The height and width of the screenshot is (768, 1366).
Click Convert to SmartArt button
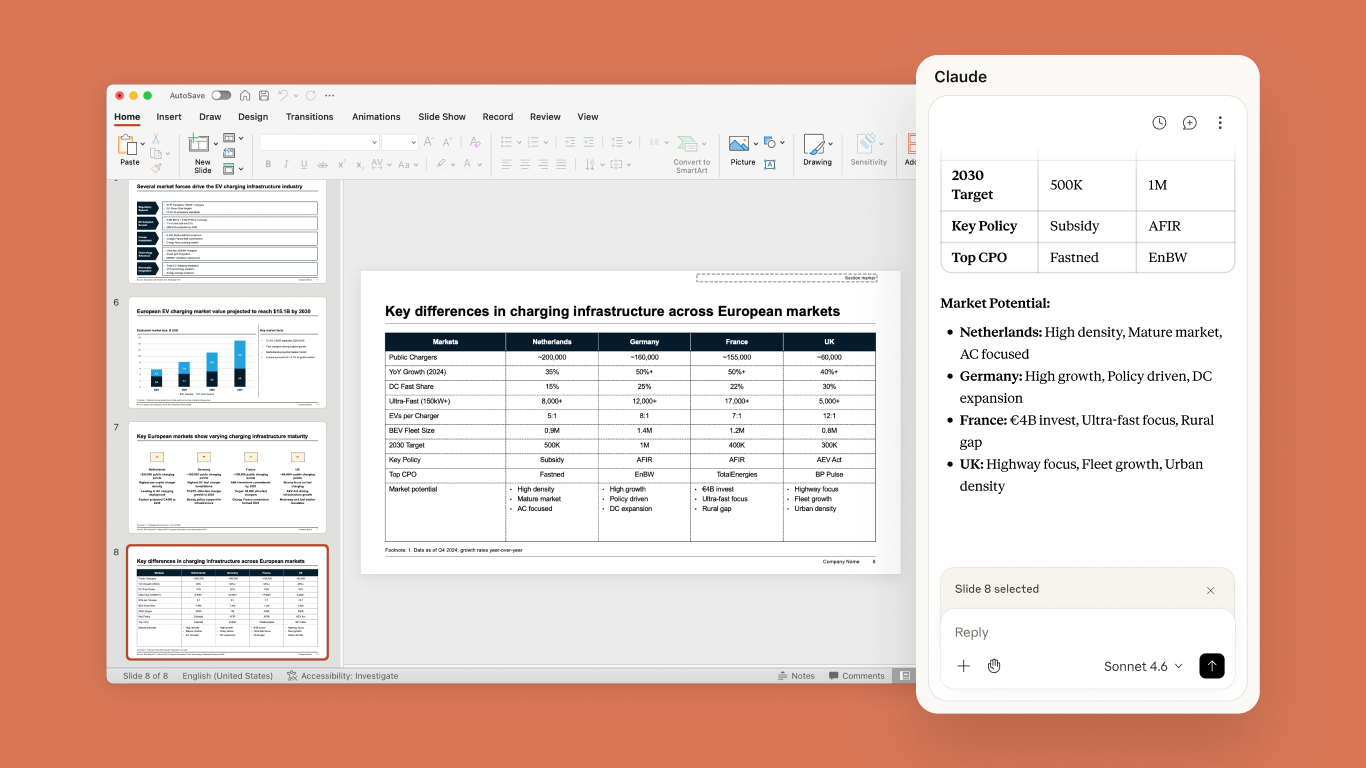click(x=691, y=154)
